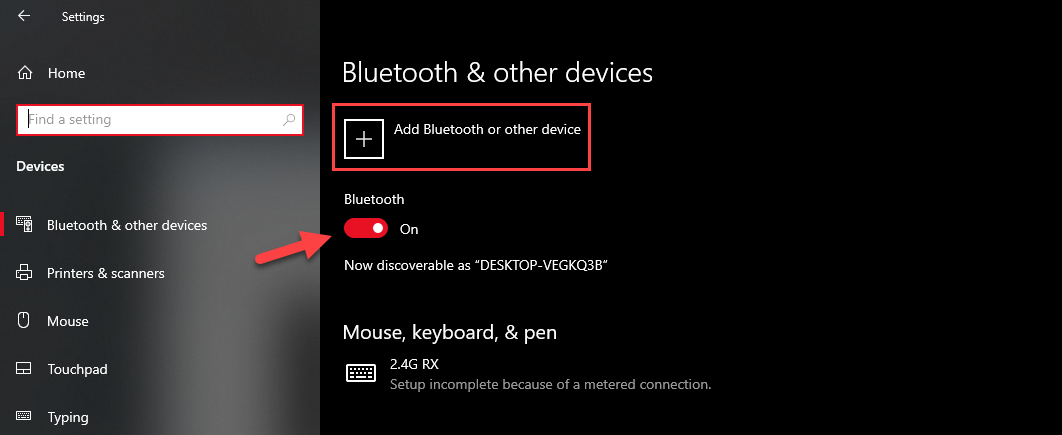
Task: Click the Home house icon
Action: click(x=25, y=73)
